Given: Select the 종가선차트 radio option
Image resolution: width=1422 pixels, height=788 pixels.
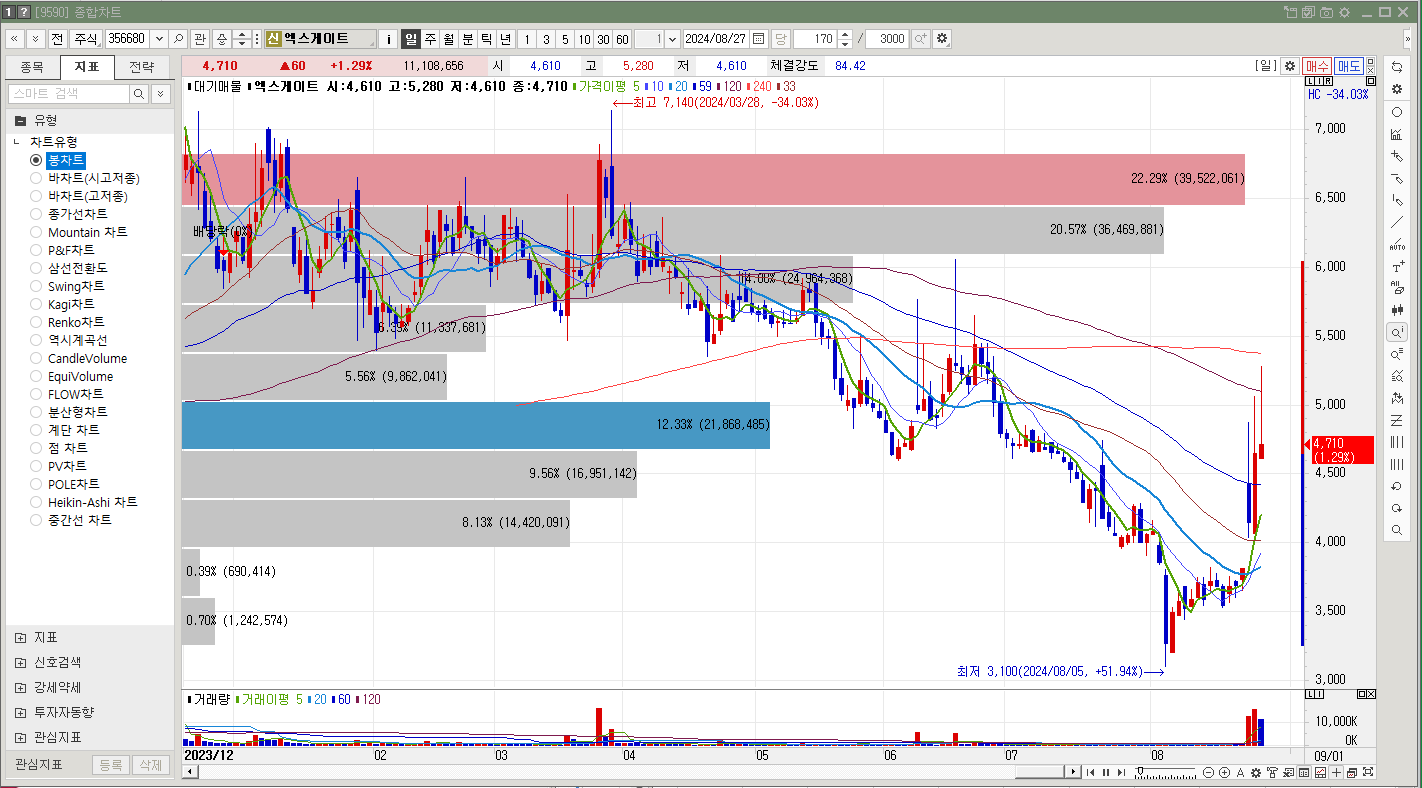Looking at the screenshot, I should pyautogui.click(x=36, y=214).
